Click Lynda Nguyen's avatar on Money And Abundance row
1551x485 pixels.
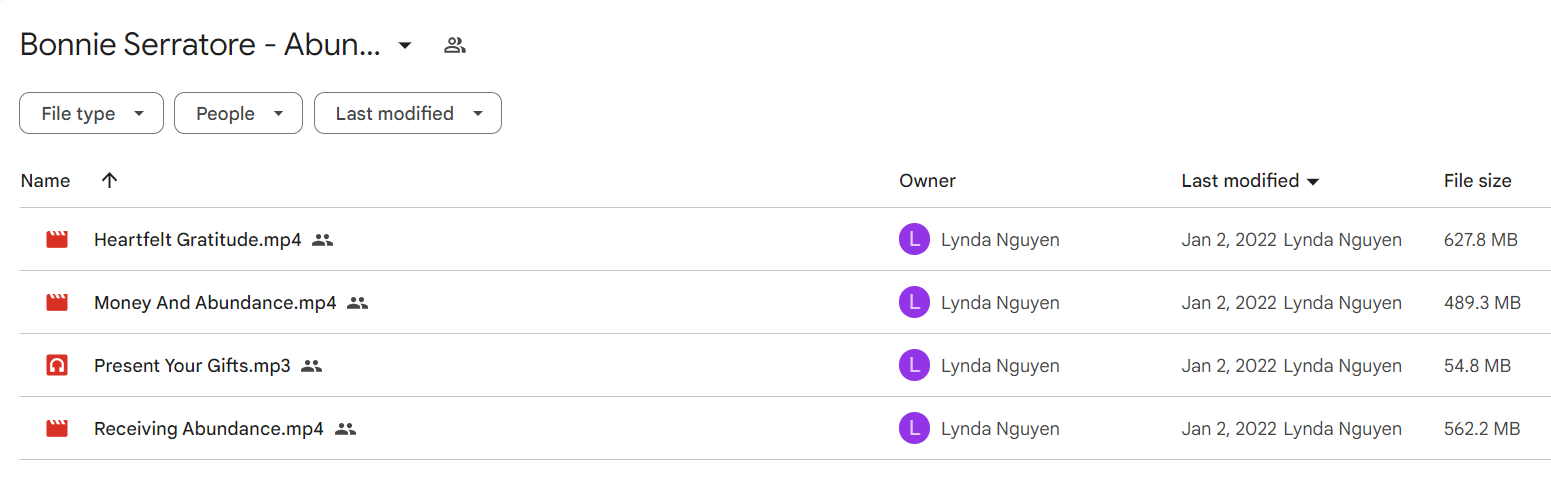coord(914,303)
